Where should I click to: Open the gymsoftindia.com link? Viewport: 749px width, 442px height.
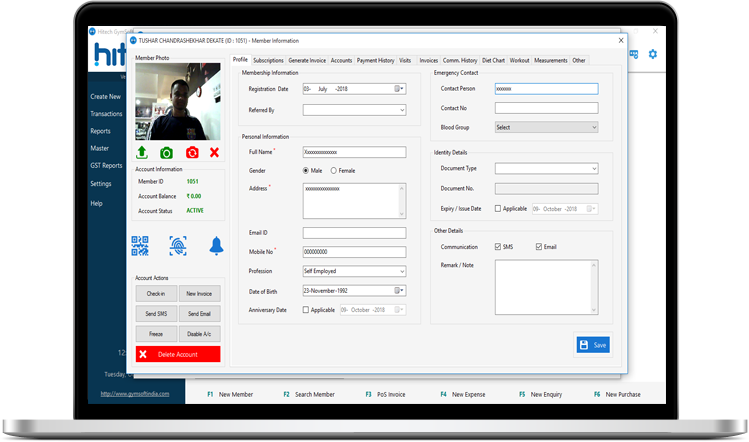[x=135, y=394]
